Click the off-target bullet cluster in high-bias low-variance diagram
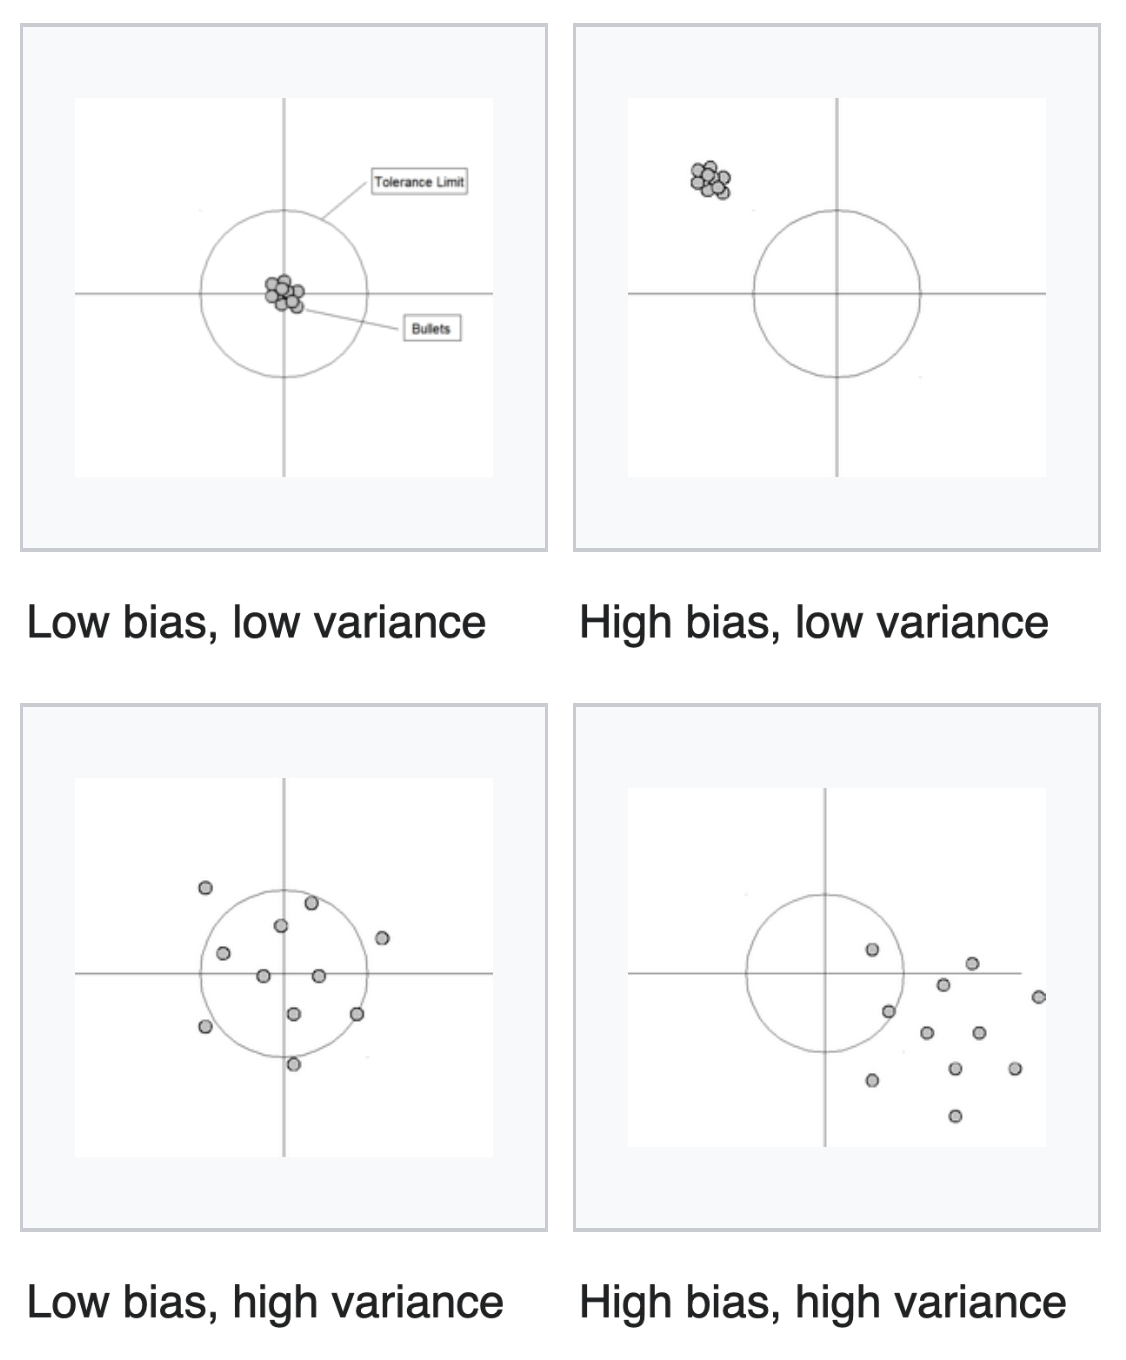The height and width of the screenshot is (1360, 1126). (x=711, y=180)
